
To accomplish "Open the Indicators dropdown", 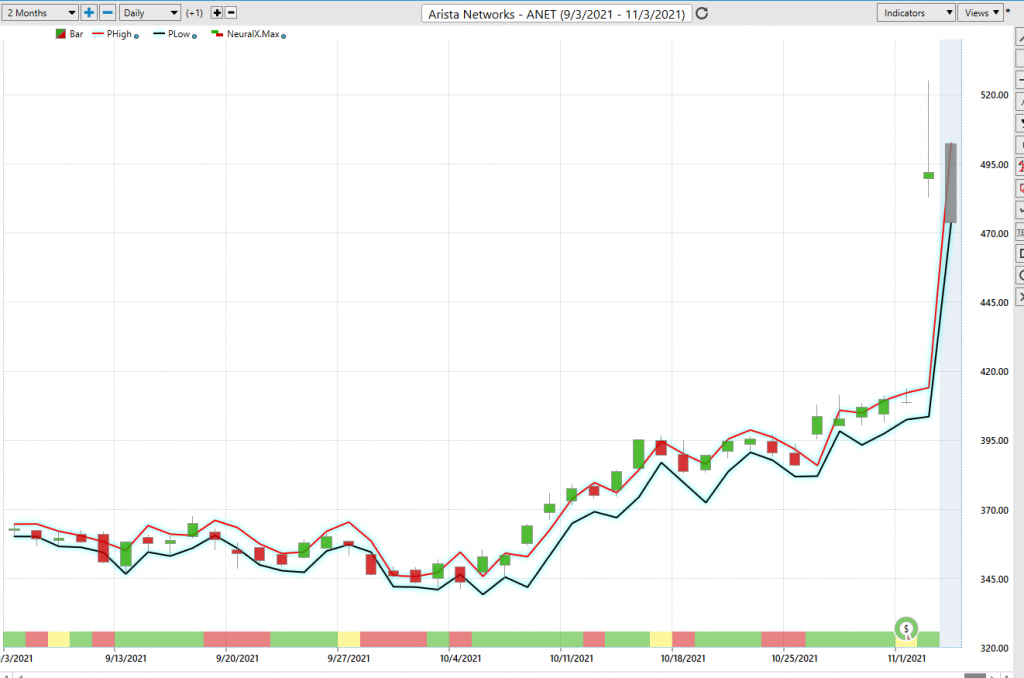I will click(916, 13).
